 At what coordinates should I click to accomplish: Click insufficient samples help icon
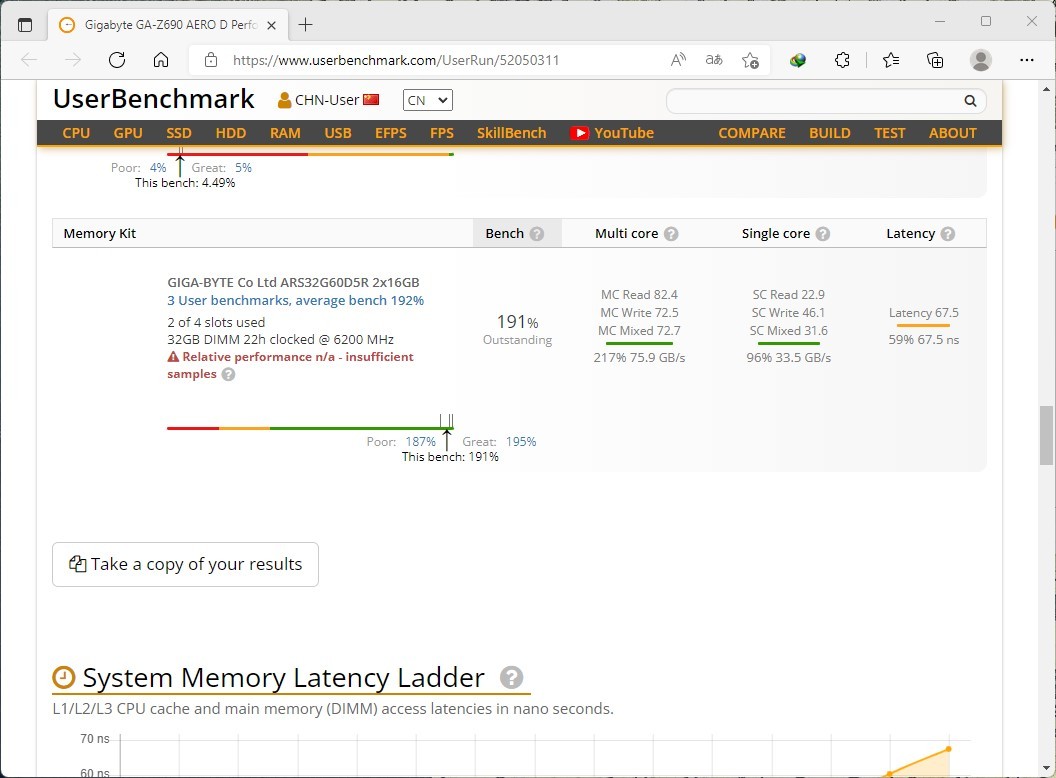(x=228, y=375)
